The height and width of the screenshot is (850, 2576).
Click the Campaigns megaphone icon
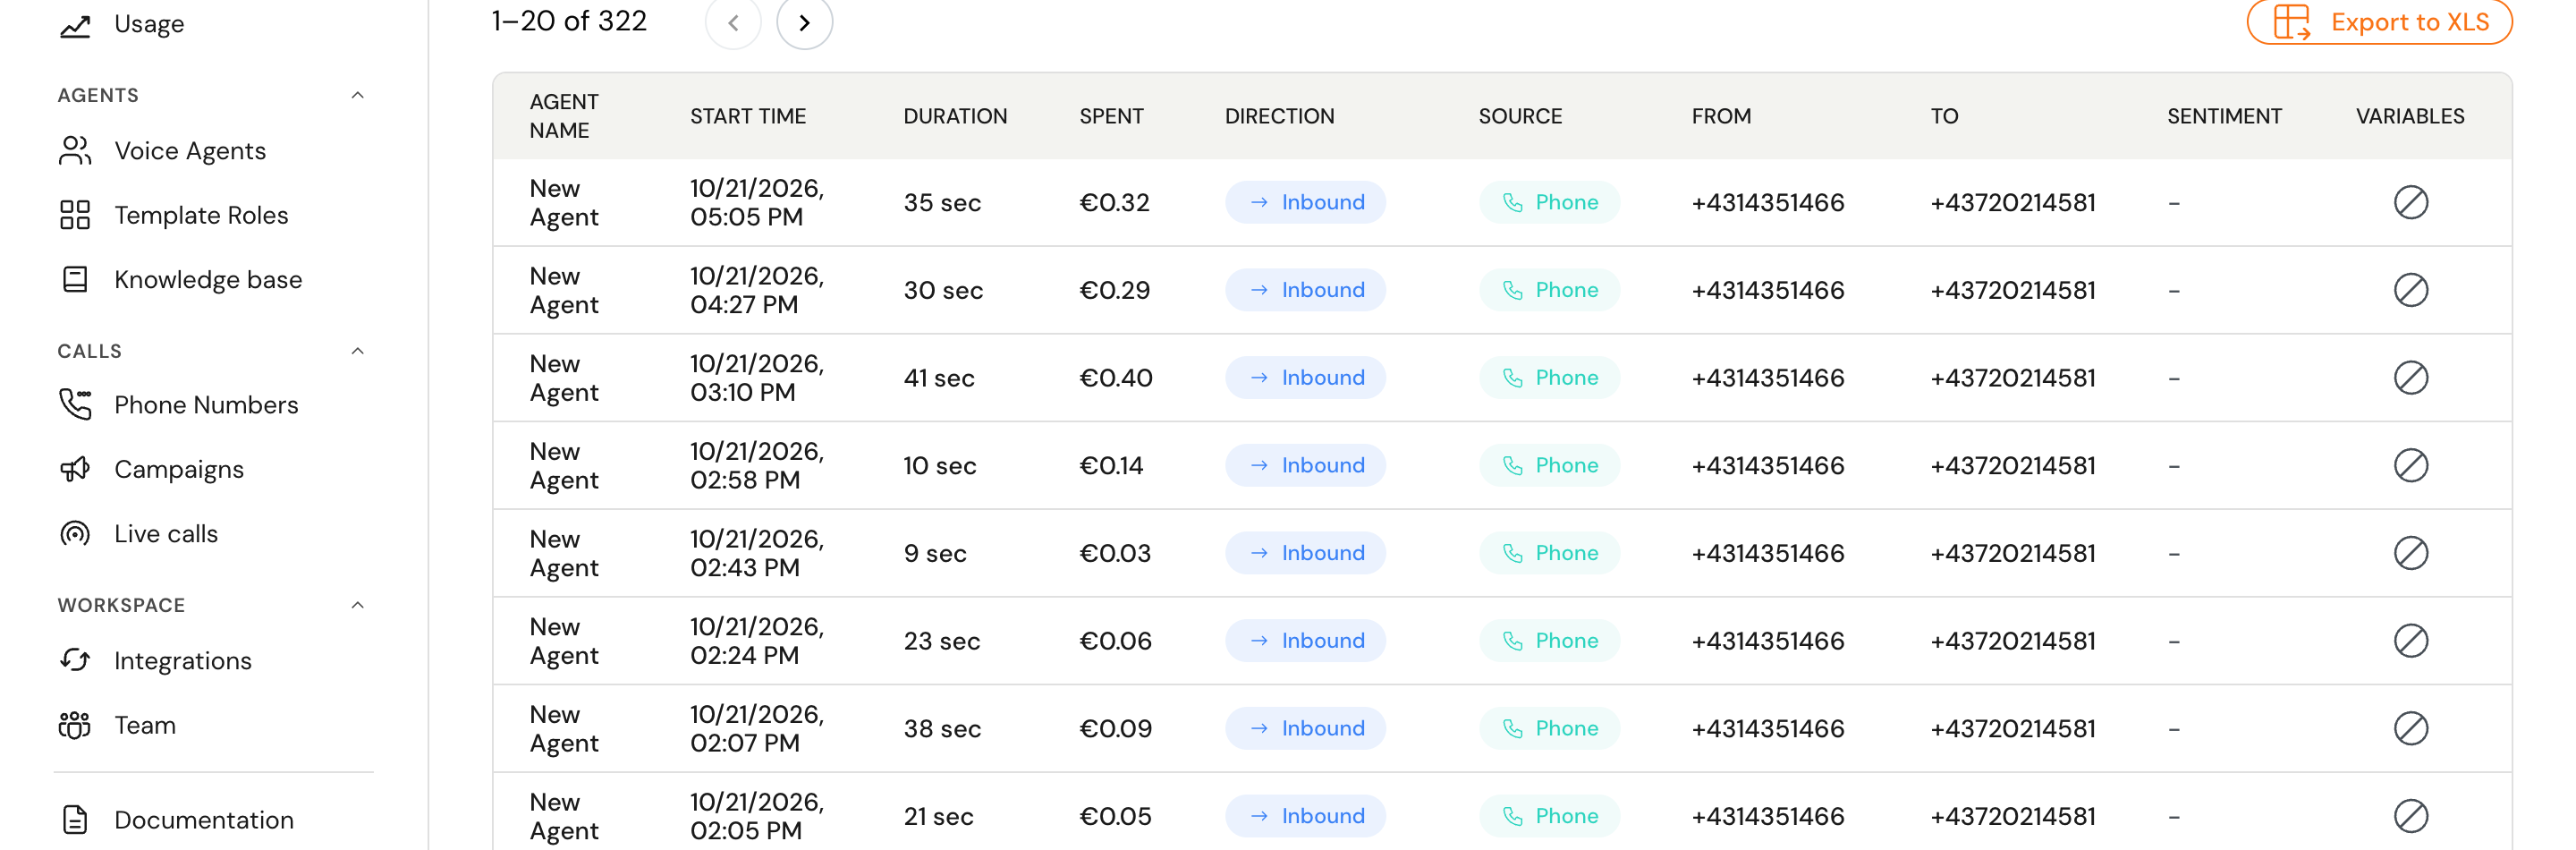[x=75, y=469]
